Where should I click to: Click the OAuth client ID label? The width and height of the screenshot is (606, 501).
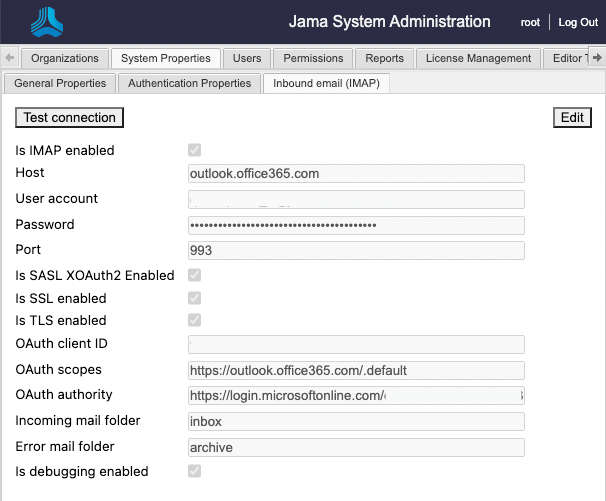(61, 343)
